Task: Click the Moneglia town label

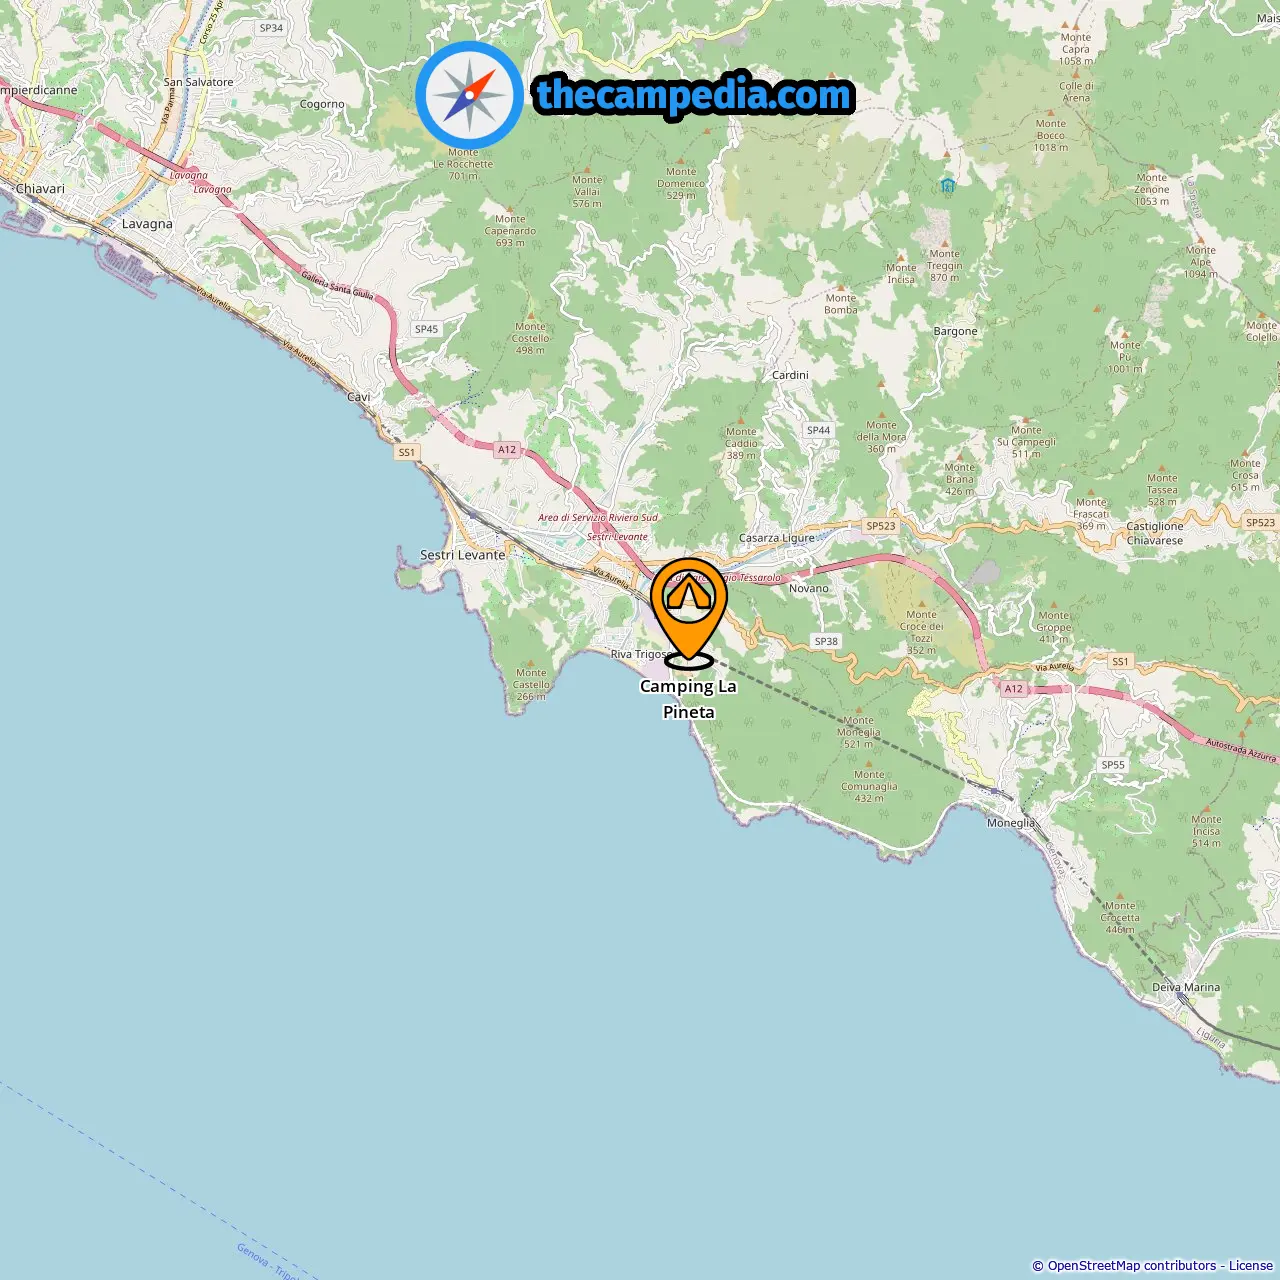Action: (x=1011, y=823)
